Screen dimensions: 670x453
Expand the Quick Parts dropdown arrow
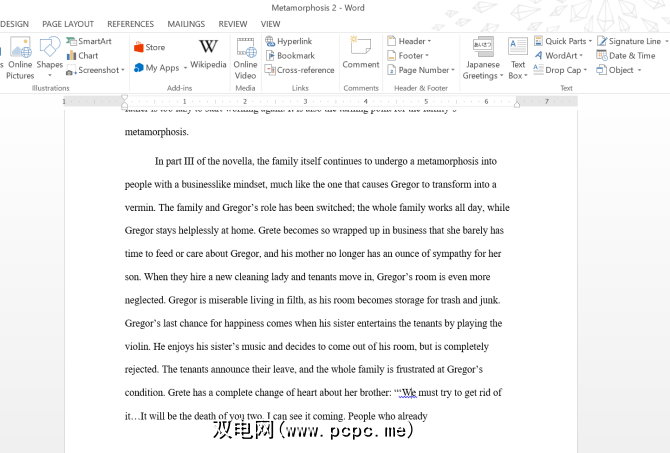[x=590, y=41]
